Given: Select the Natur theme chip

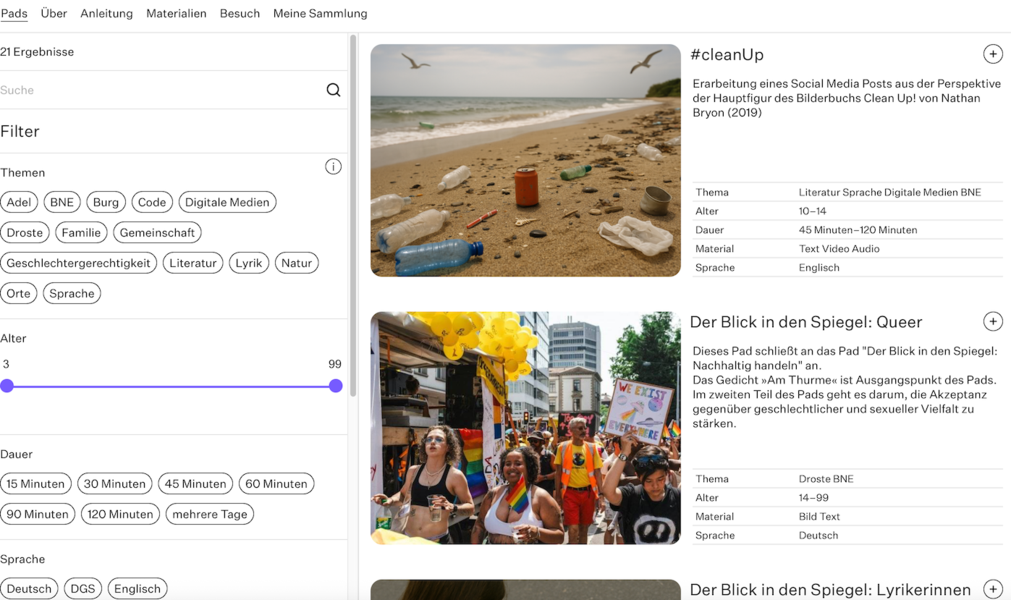Looking at the screenshot, I should pos(297,263).
